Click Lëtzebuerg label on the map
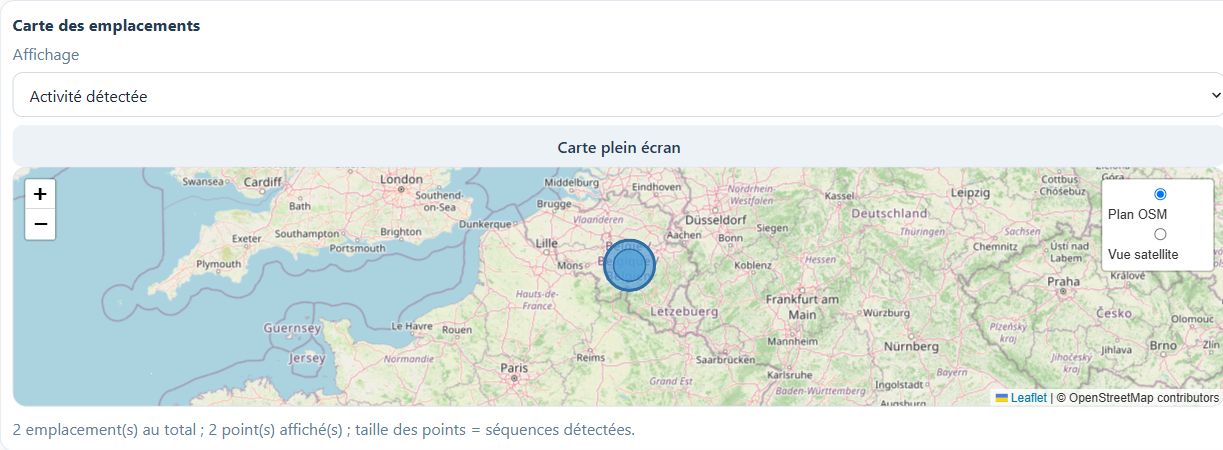Screen dimensions: 1223x450 point(684,312)
